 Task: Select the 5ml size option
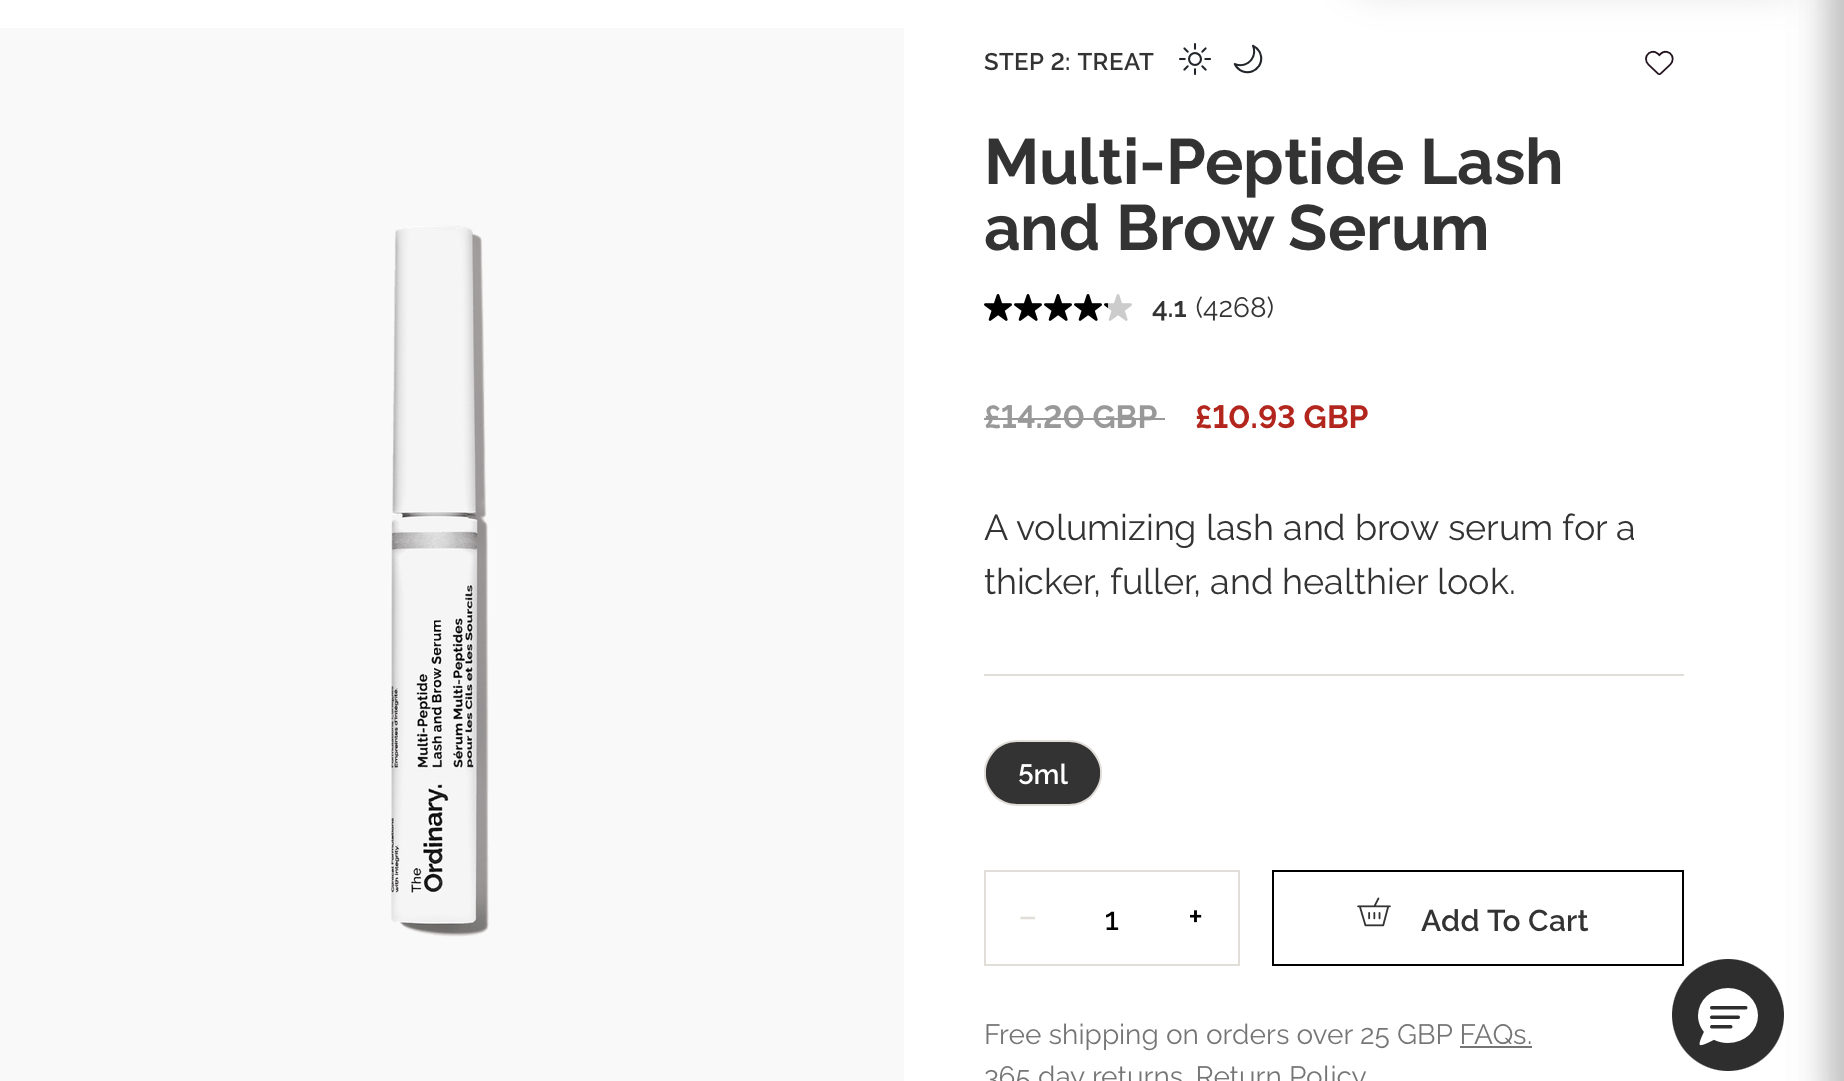point(1042,773)
